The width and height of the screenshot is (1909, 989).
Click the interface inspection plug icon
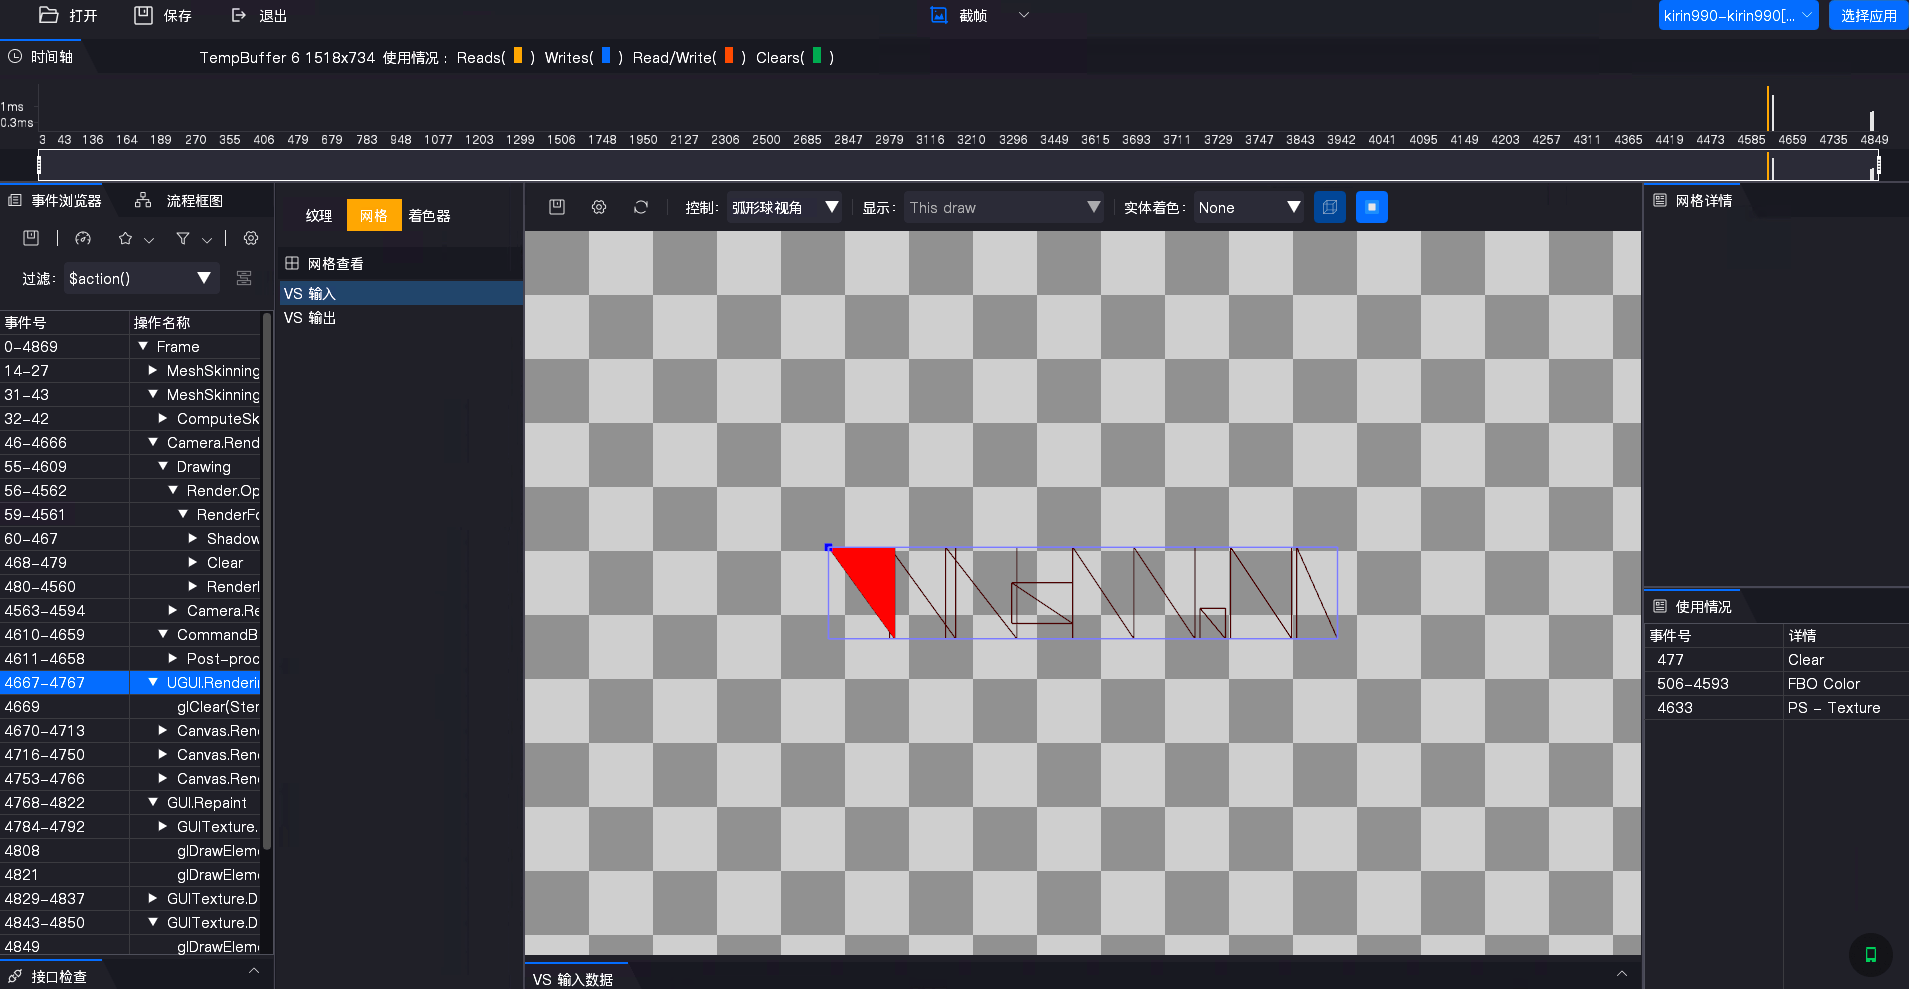coord(15,976)
